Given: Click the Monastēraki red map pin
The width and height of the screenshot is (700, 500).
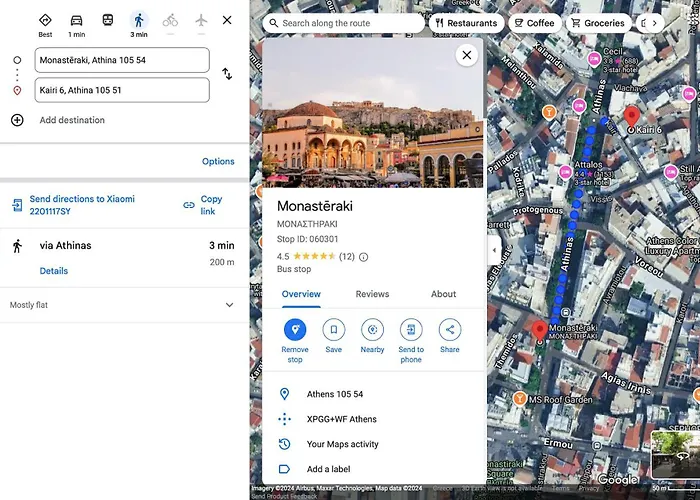Looking at the screenshot, I should click(x=540, y=330).
